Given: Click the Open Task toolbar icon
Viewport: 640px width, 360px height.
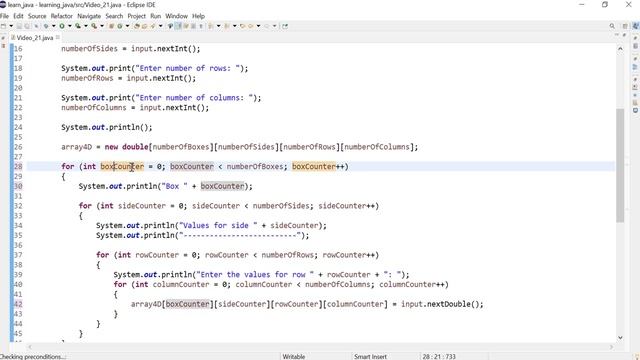Looking at the screenshot, I should [x=144, y=26].
